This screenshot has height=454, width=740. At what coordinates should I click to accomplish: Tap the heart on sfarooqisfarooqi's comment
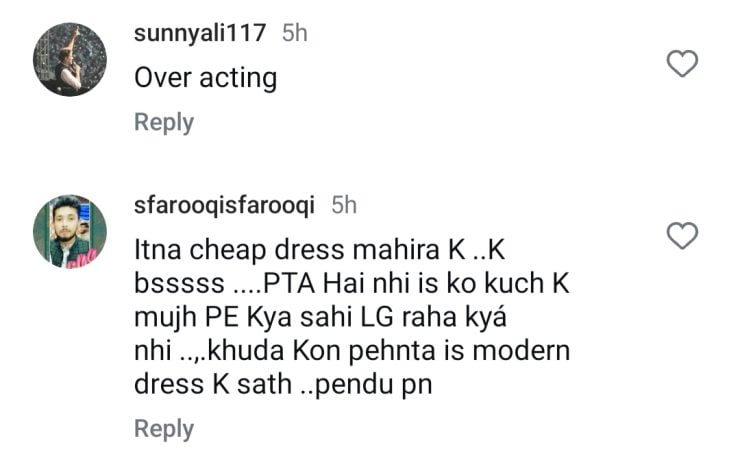point(682,236)
